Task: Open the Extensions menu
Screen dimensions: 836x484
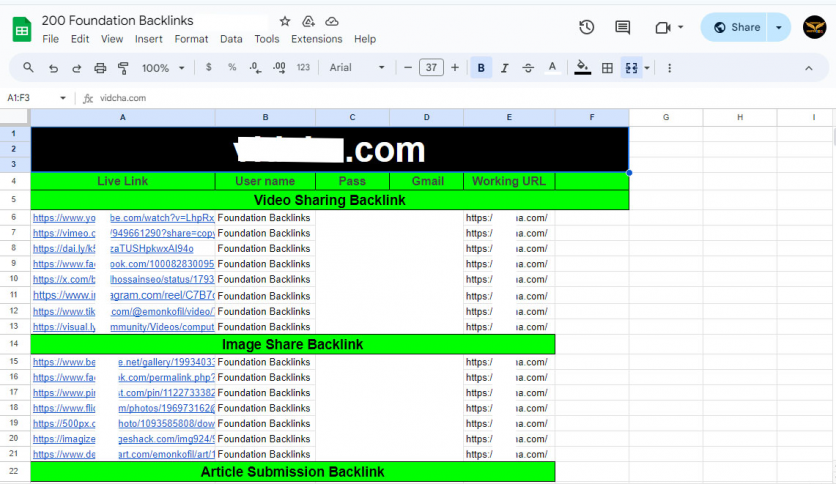Action: coord(317,39)
